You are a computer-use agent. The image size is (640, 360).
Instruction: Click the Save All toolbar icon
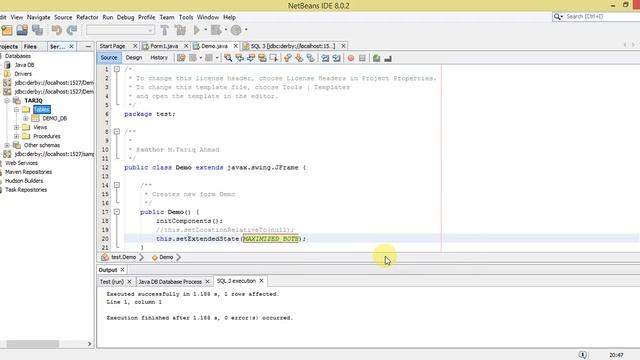tap(38, 30)
